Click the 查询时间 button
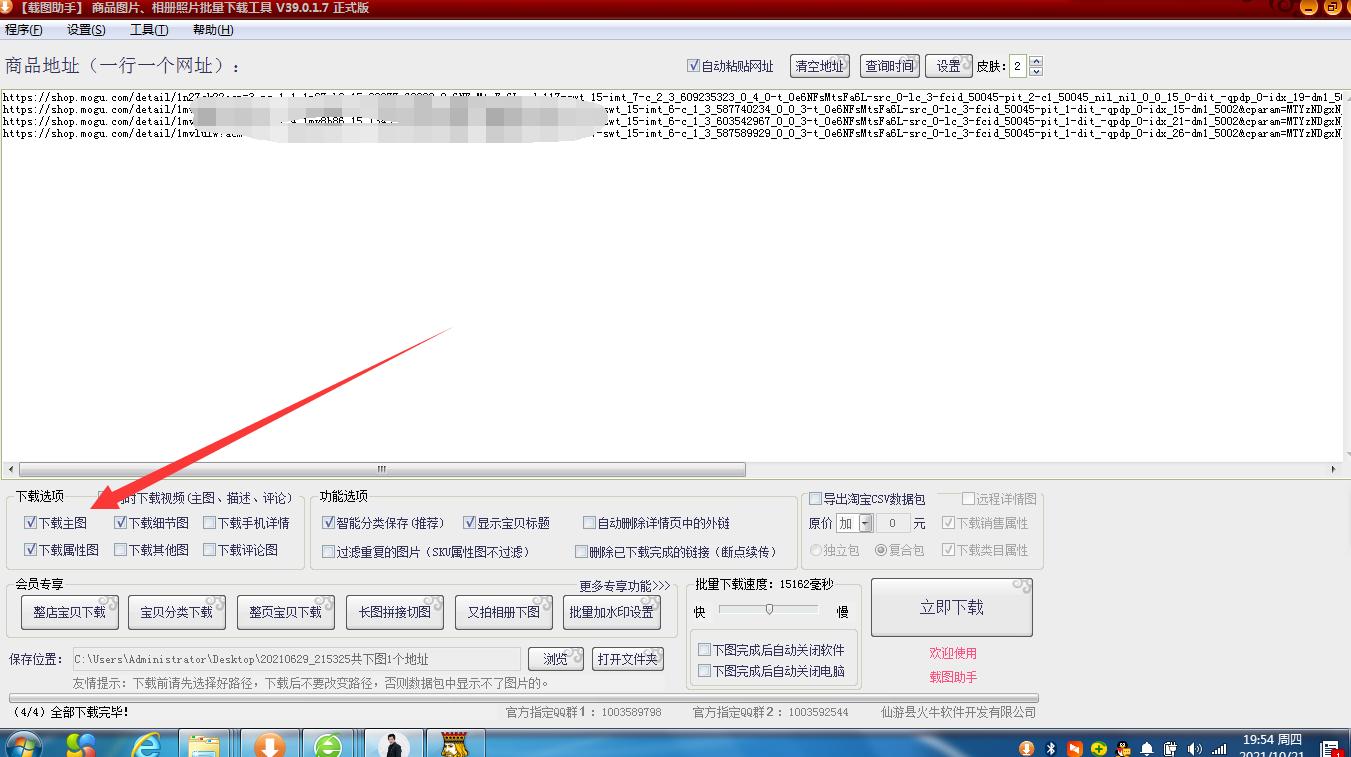The height and width of the screenshot is (757, 1351). pyautogui.click(x=889, y=66)
